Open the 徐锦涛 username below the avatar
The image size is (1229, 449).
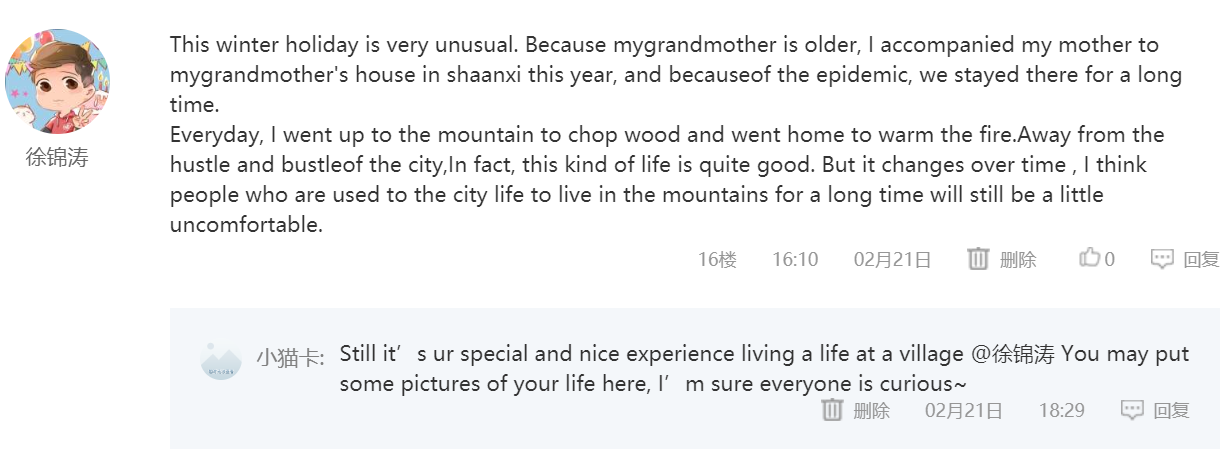pos(58,157)
